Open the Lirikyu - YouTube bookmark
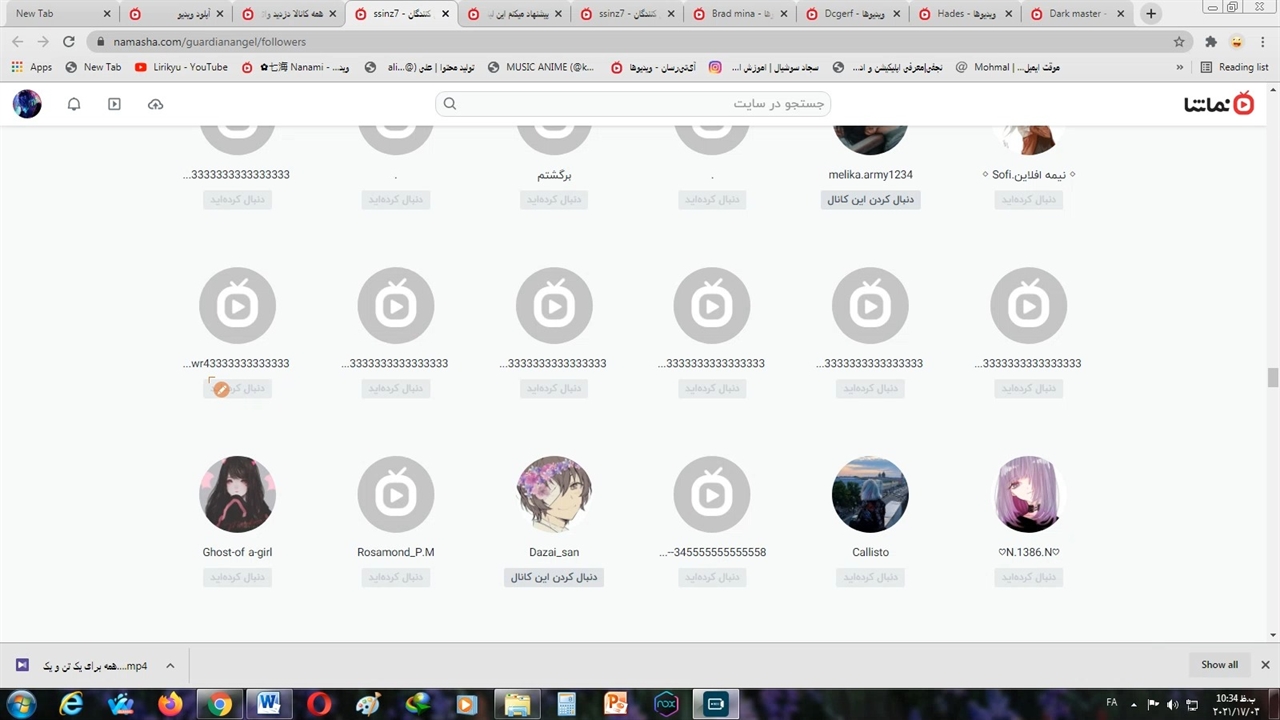The height and width of the screenshot is (720, 1280). pyautogui.click(x=181, y=67)
